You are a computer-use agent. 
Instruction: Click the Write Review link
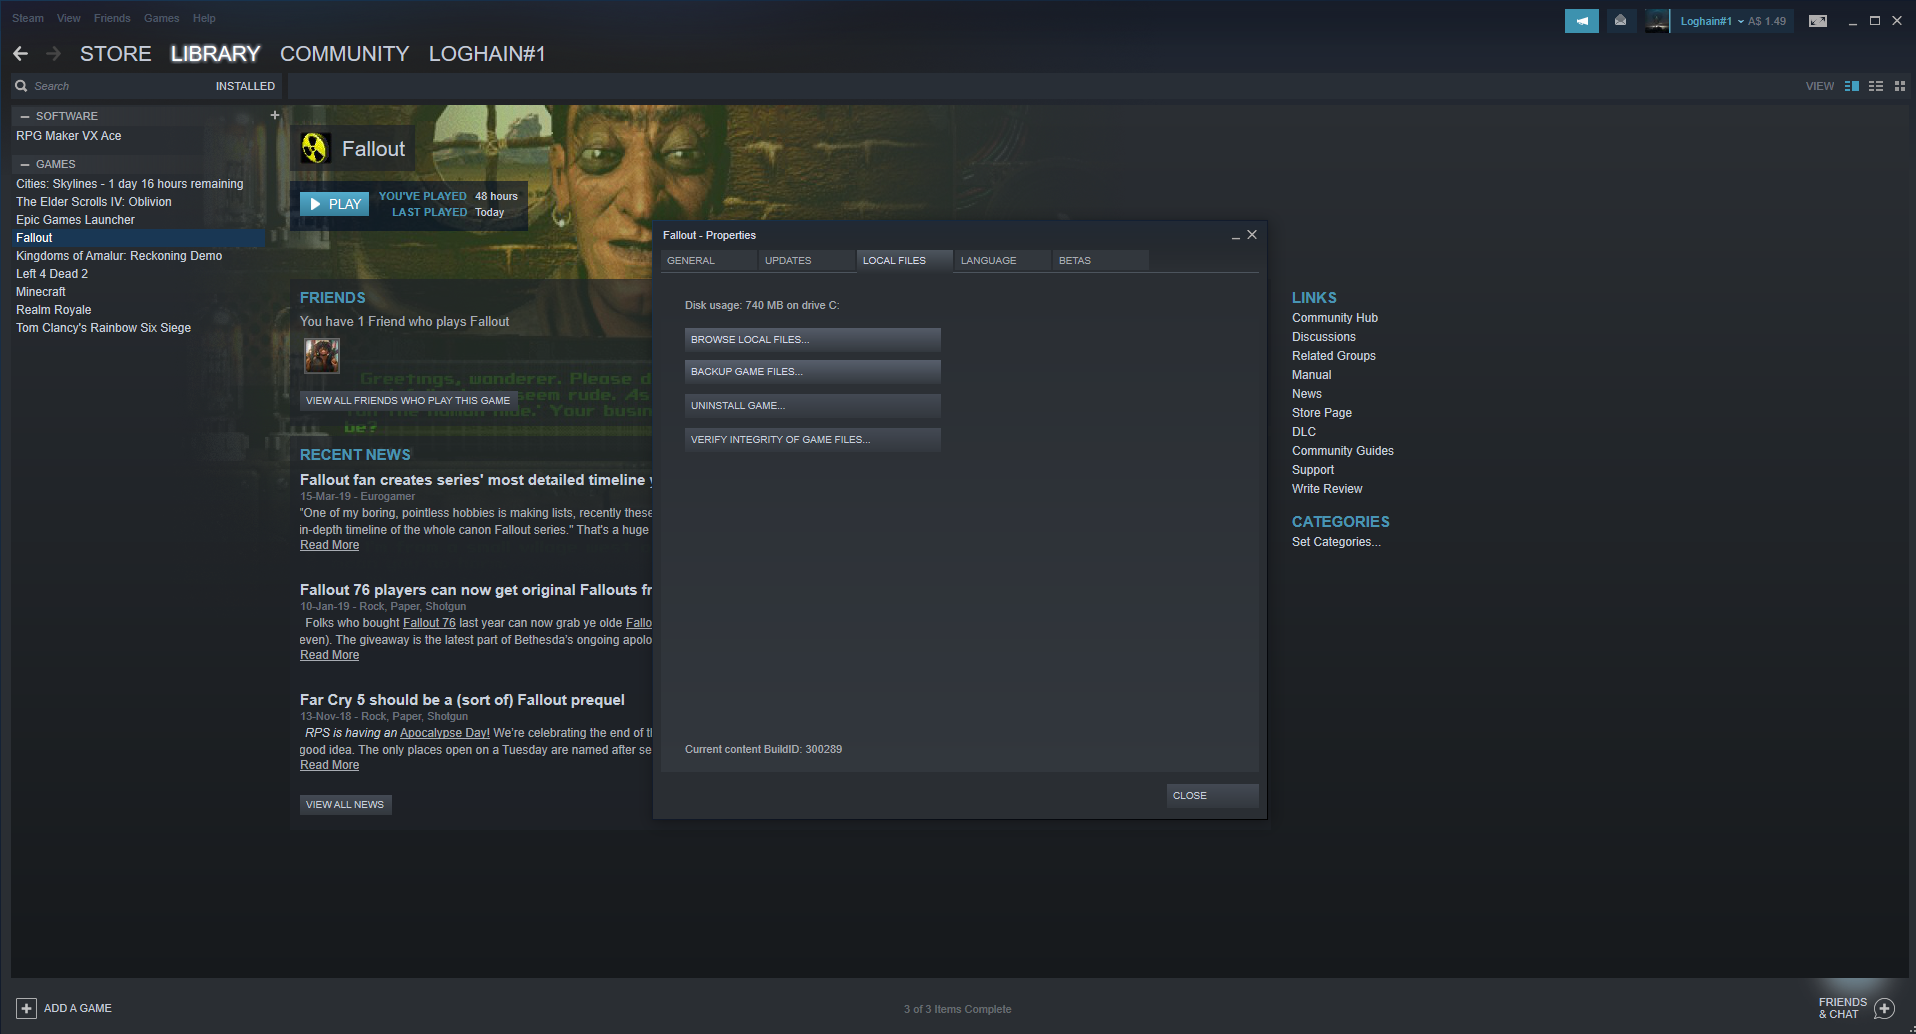click(1327, 489)
